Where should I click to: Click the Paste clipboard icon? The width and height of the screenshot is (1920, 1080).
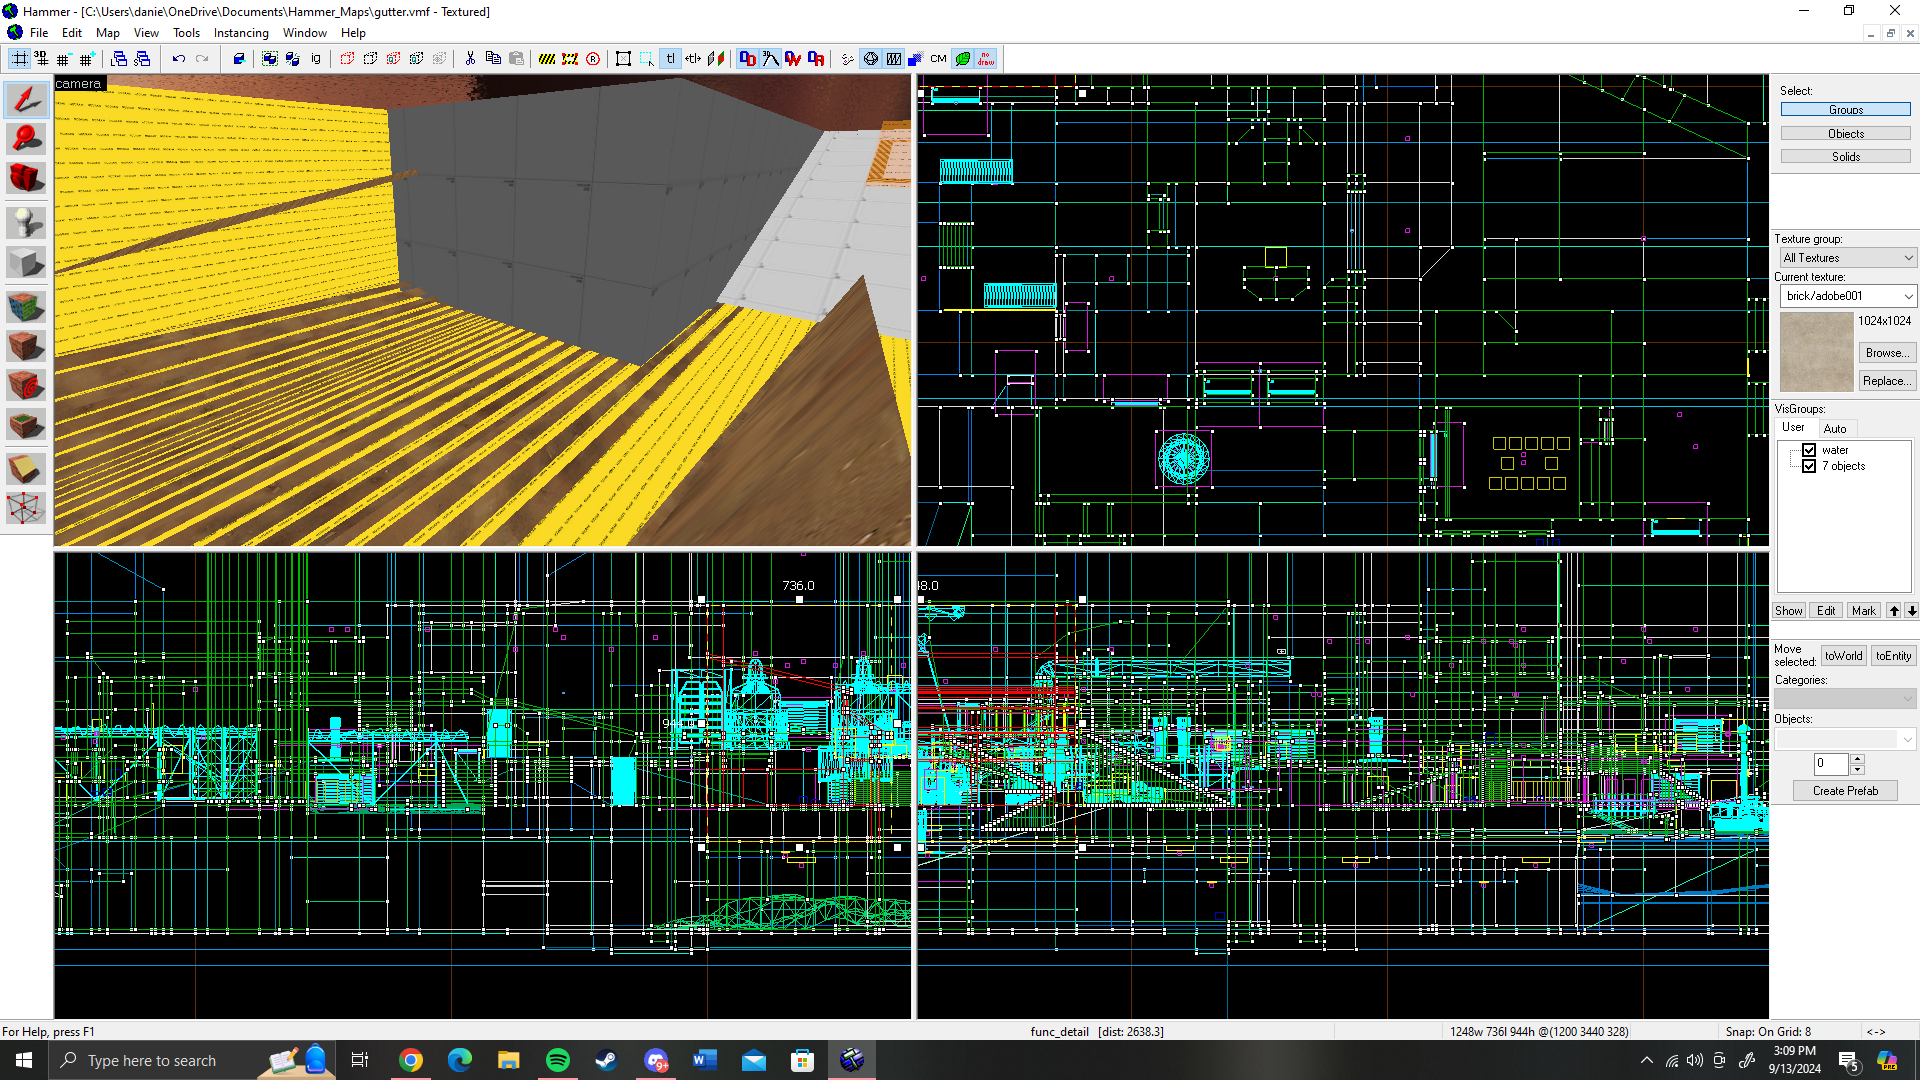[x=516, y=59]
